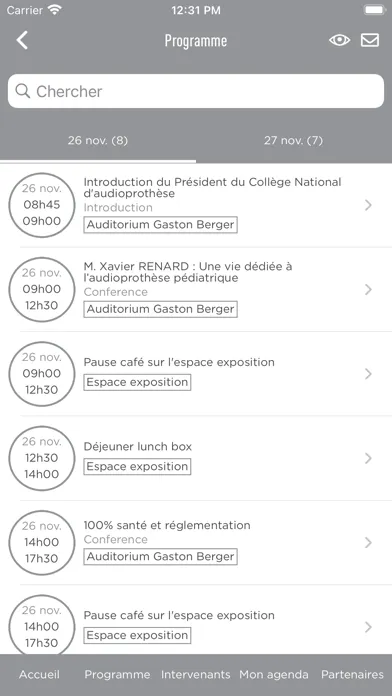Image resolution: width=392 pixels, height=696 pixels.
Task: Focus the Chercher search field
Action: point(196,91)
